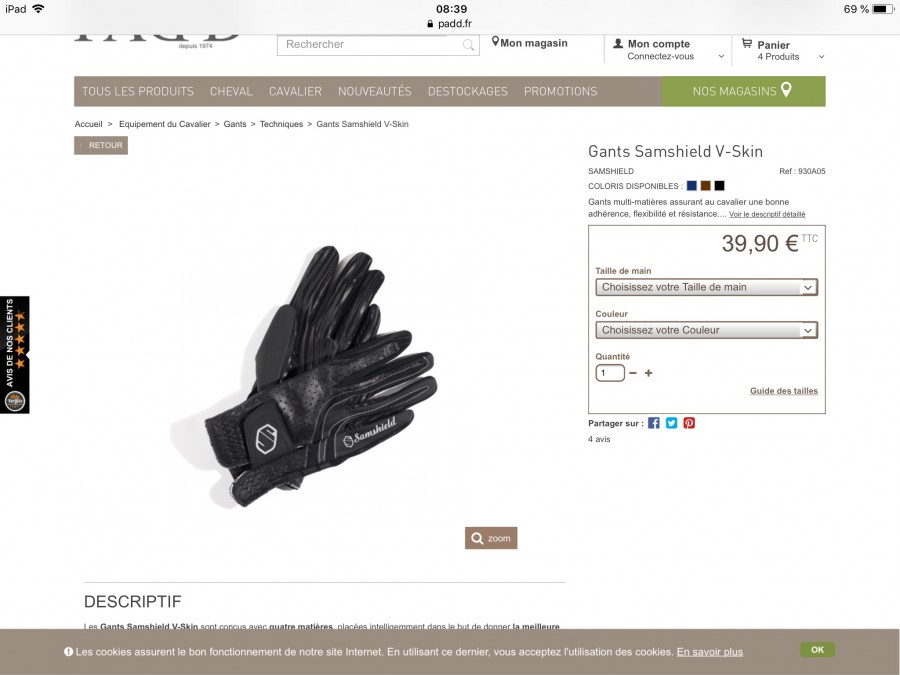Share product on Twitter icon

click(x=671, y=423)
